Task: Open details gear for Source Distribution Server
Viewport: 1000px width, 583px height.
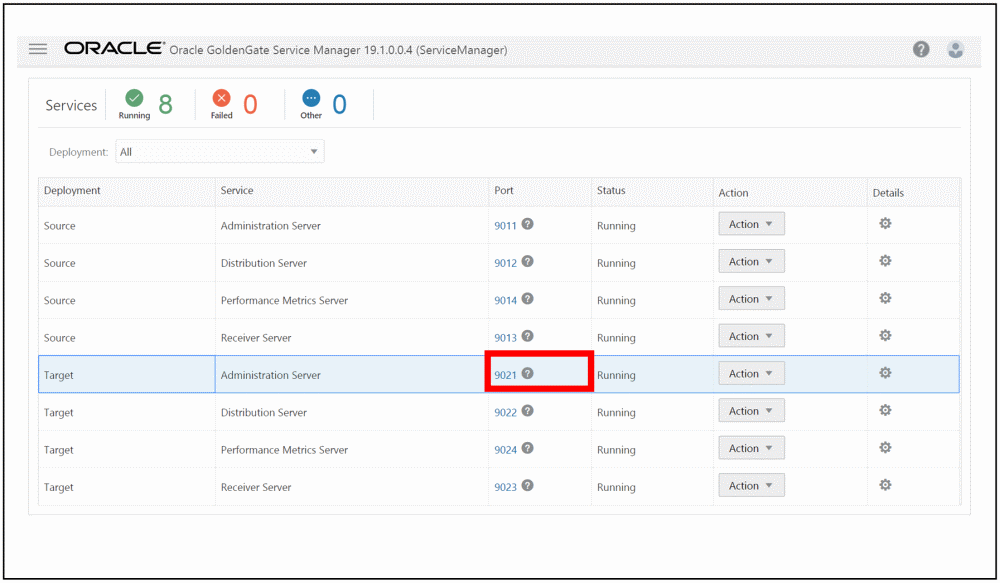Action: click(x=885, y=261)
